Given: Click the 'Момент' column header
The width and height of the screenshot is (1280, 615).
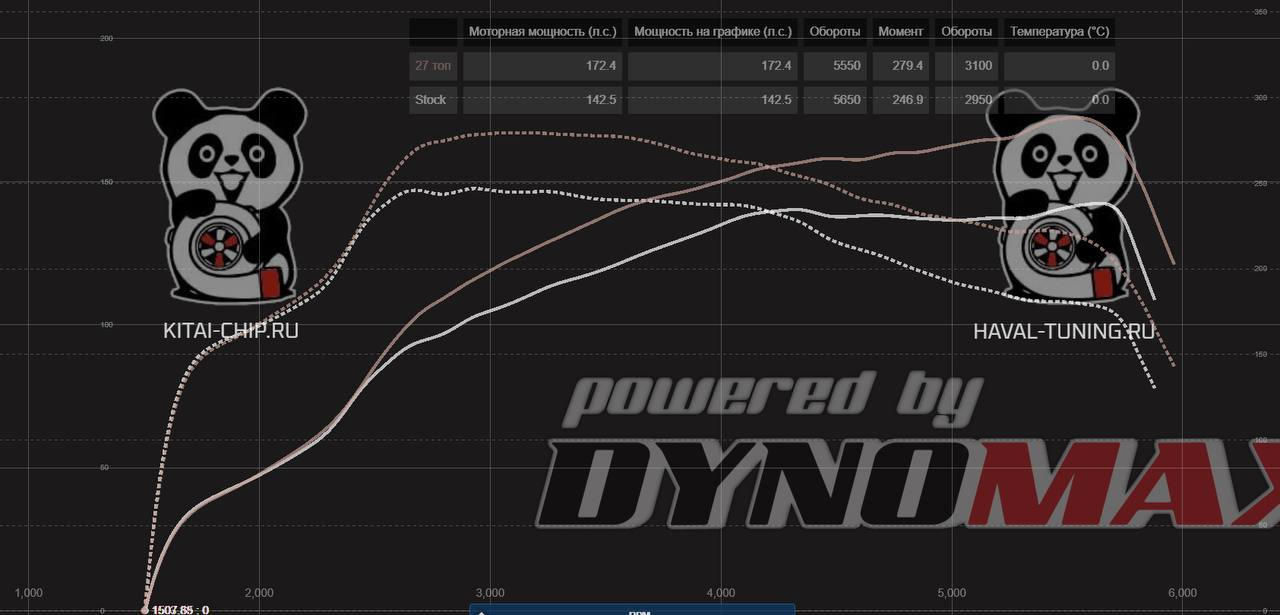Looking at the screenshot, I should 900,32.
